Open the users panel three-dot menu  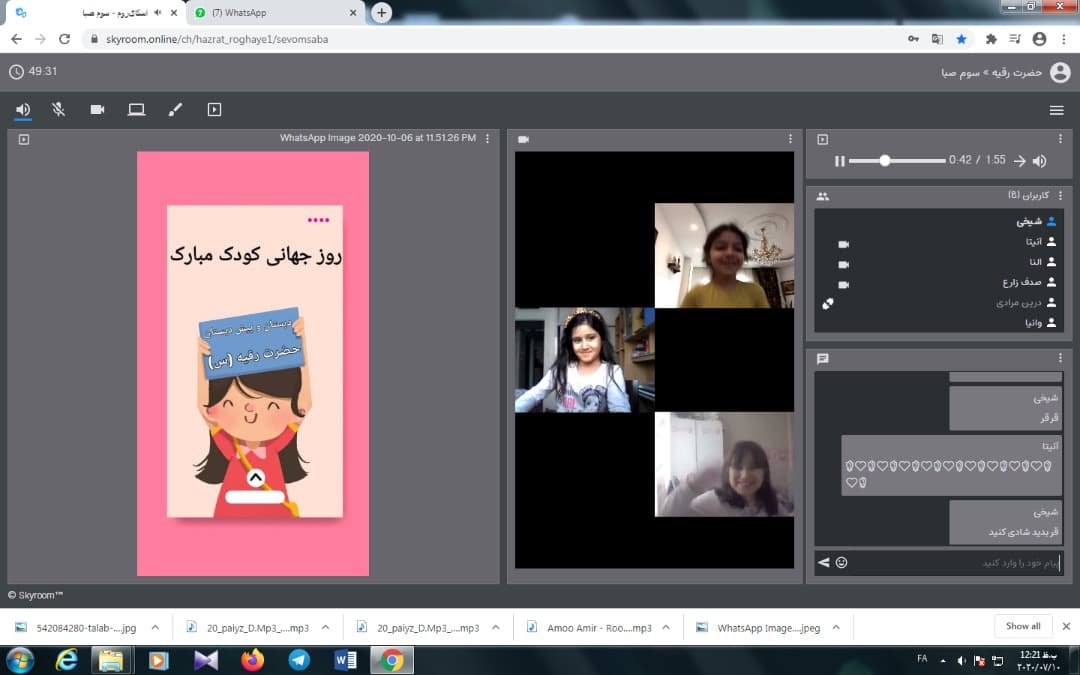pyautogui.click(x=1061, y=196)
